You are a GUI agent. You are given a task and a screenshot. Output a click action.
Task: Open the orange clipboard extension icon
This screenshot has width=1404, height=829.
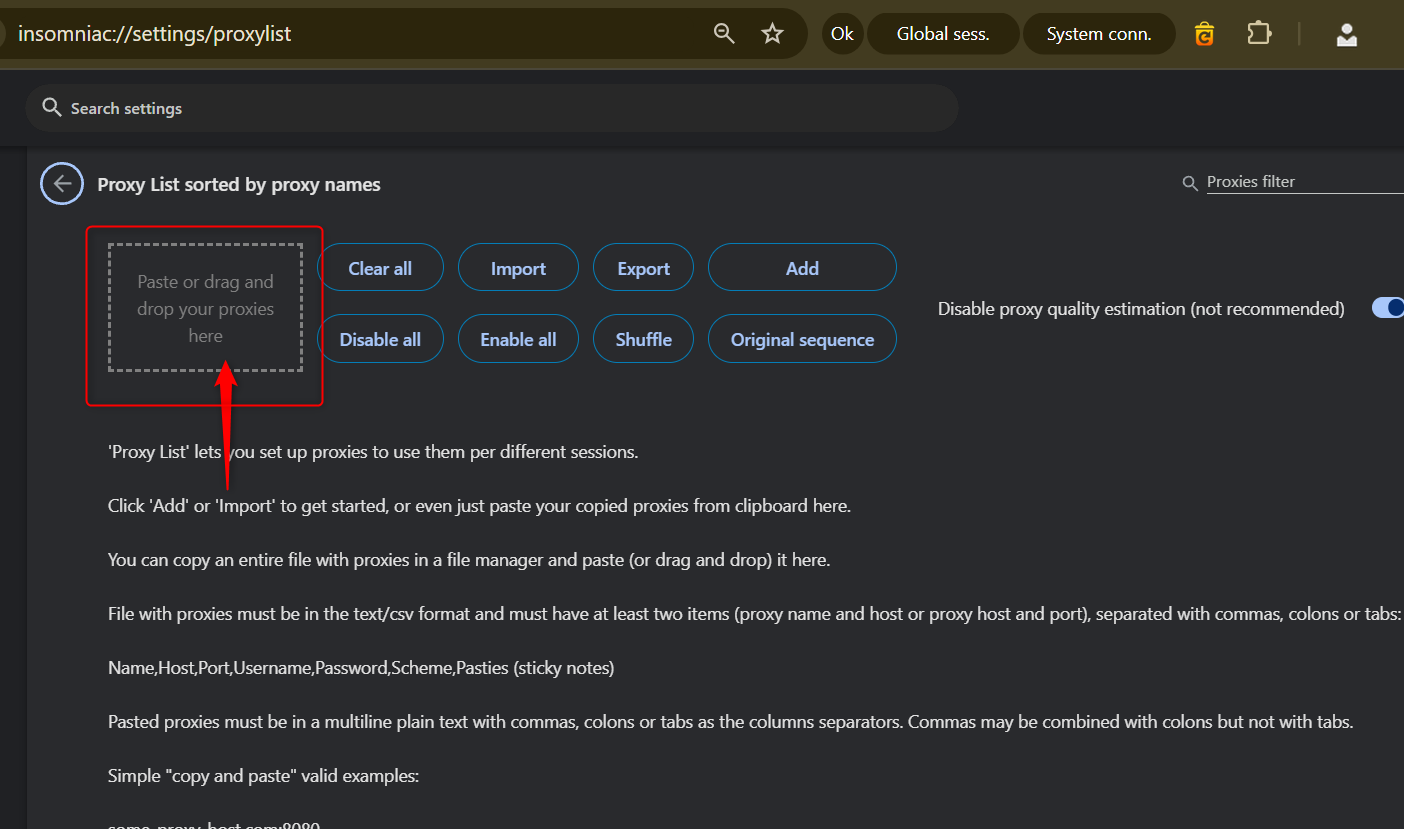coord(1205,34)
